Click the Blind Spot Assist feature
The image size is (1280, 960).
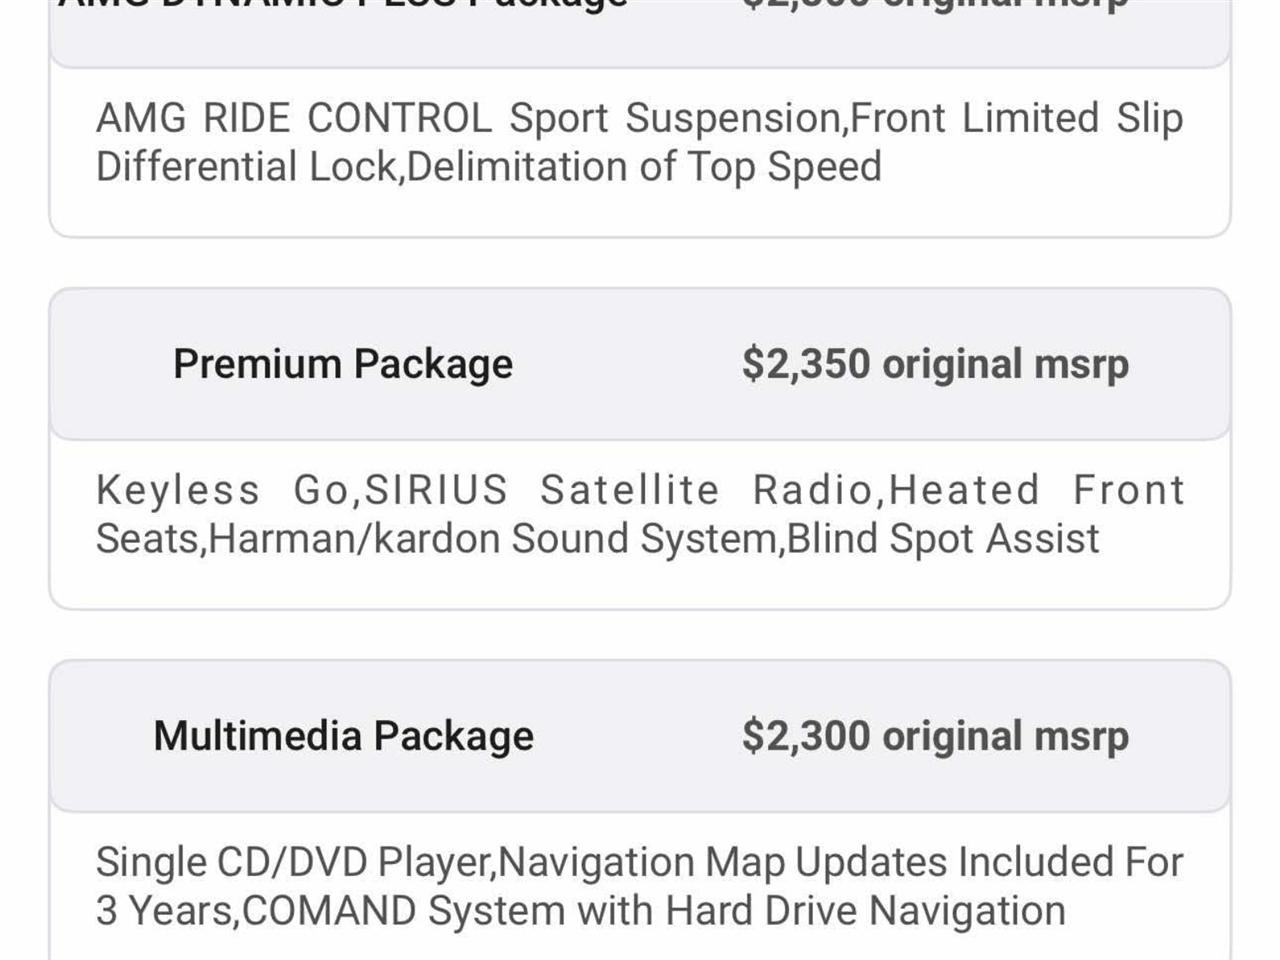(x=943, y=539)
